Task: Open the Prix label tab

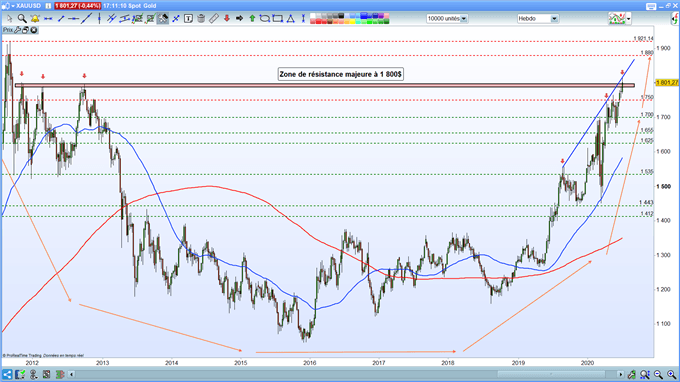Action: [8, 30]
